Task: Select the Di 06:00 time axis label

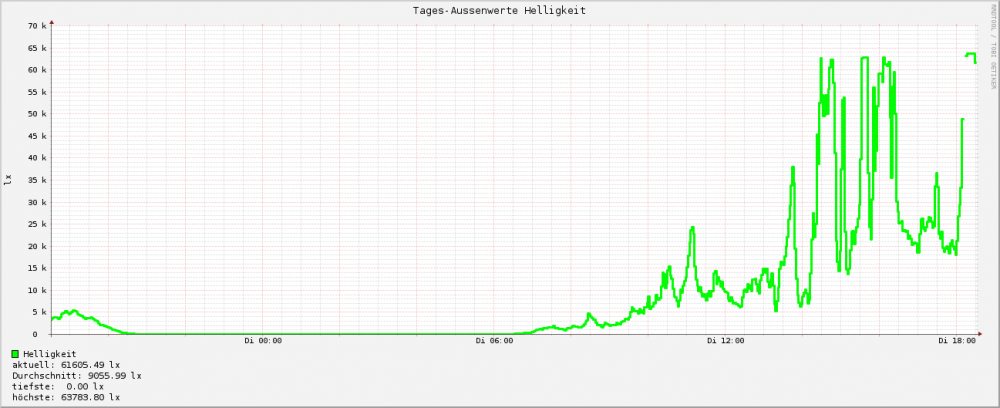Action: (494, 341)
